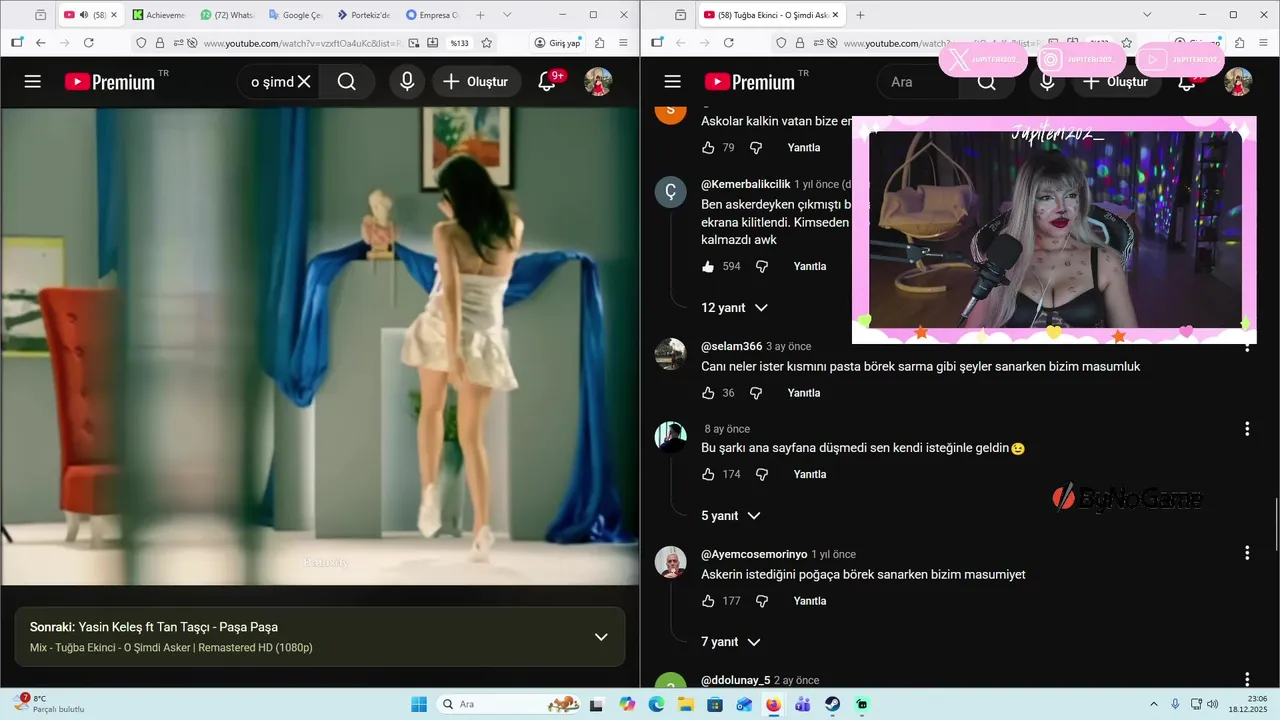The image size is (1280, 720).
Task: Click tracking protection shield in left window
Action: (141, 43)
